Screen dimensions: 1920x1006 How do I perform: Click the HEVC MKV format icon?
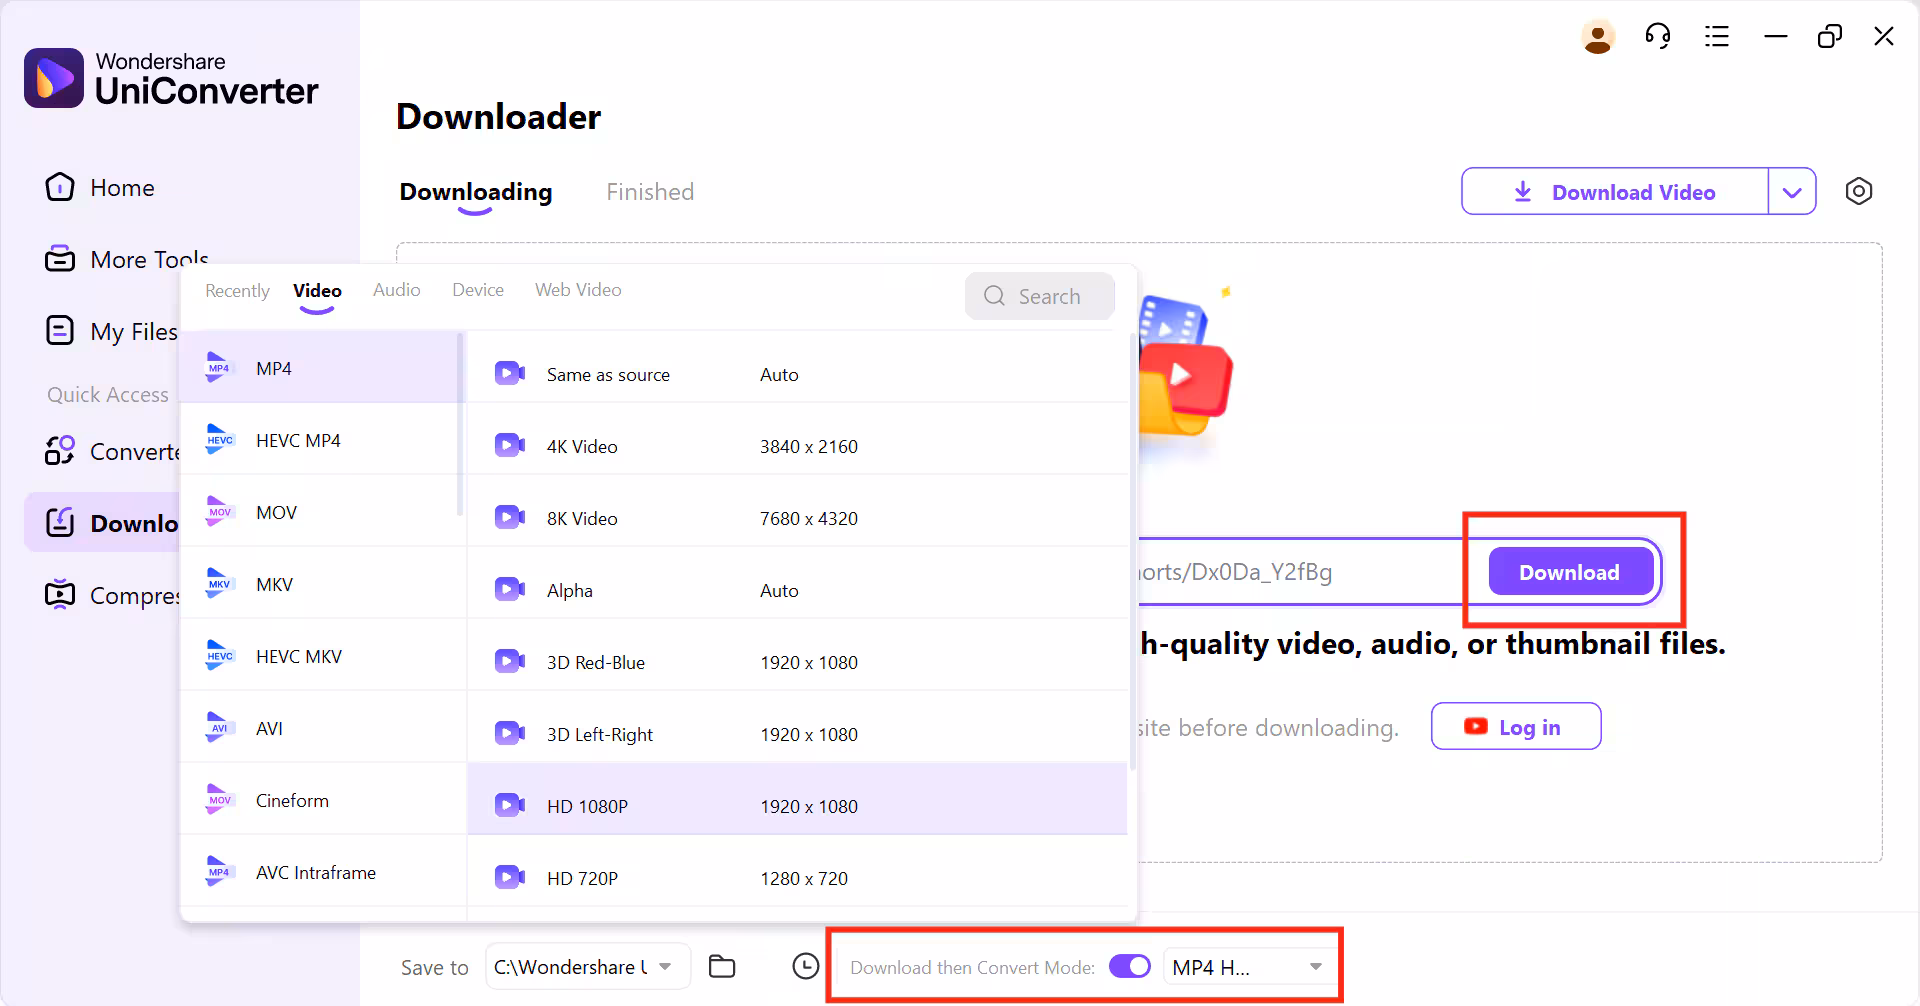(x=219, y=656)
